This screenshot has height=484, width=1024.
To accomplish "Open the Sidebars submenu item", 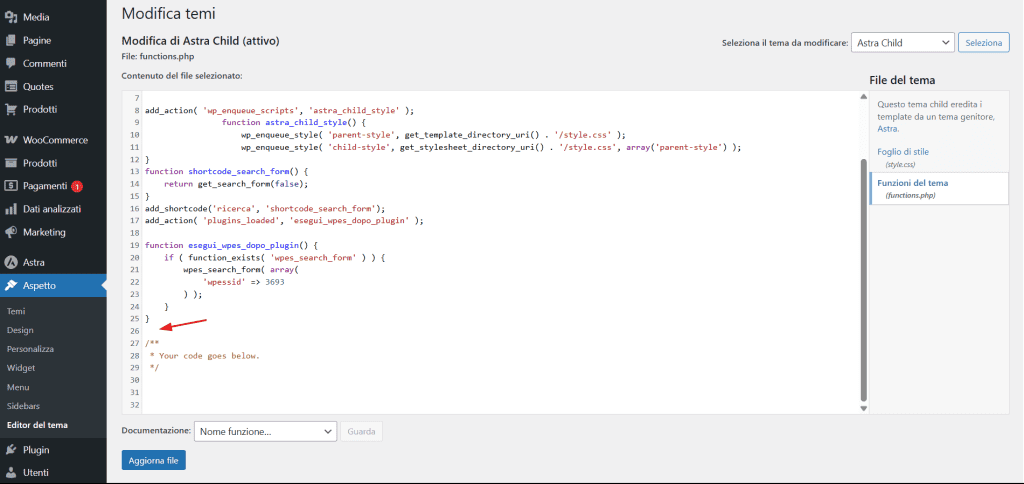I will 22,406.
